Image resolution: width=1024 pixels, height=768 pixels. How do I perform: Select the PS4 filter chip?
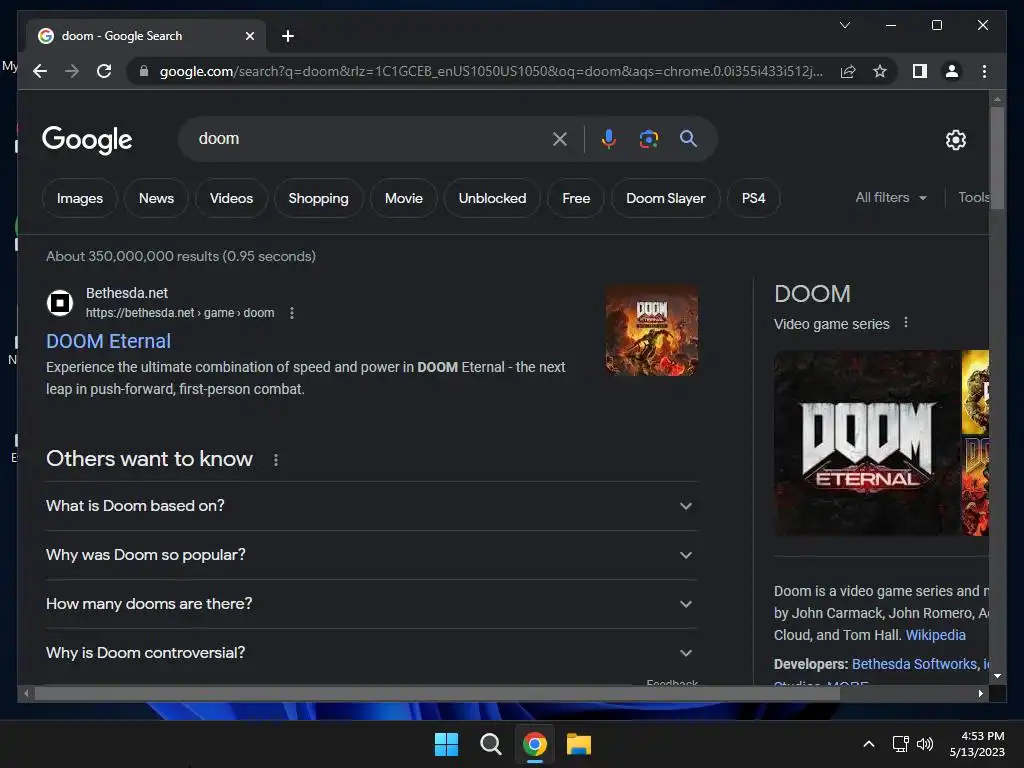pos(754,198)
